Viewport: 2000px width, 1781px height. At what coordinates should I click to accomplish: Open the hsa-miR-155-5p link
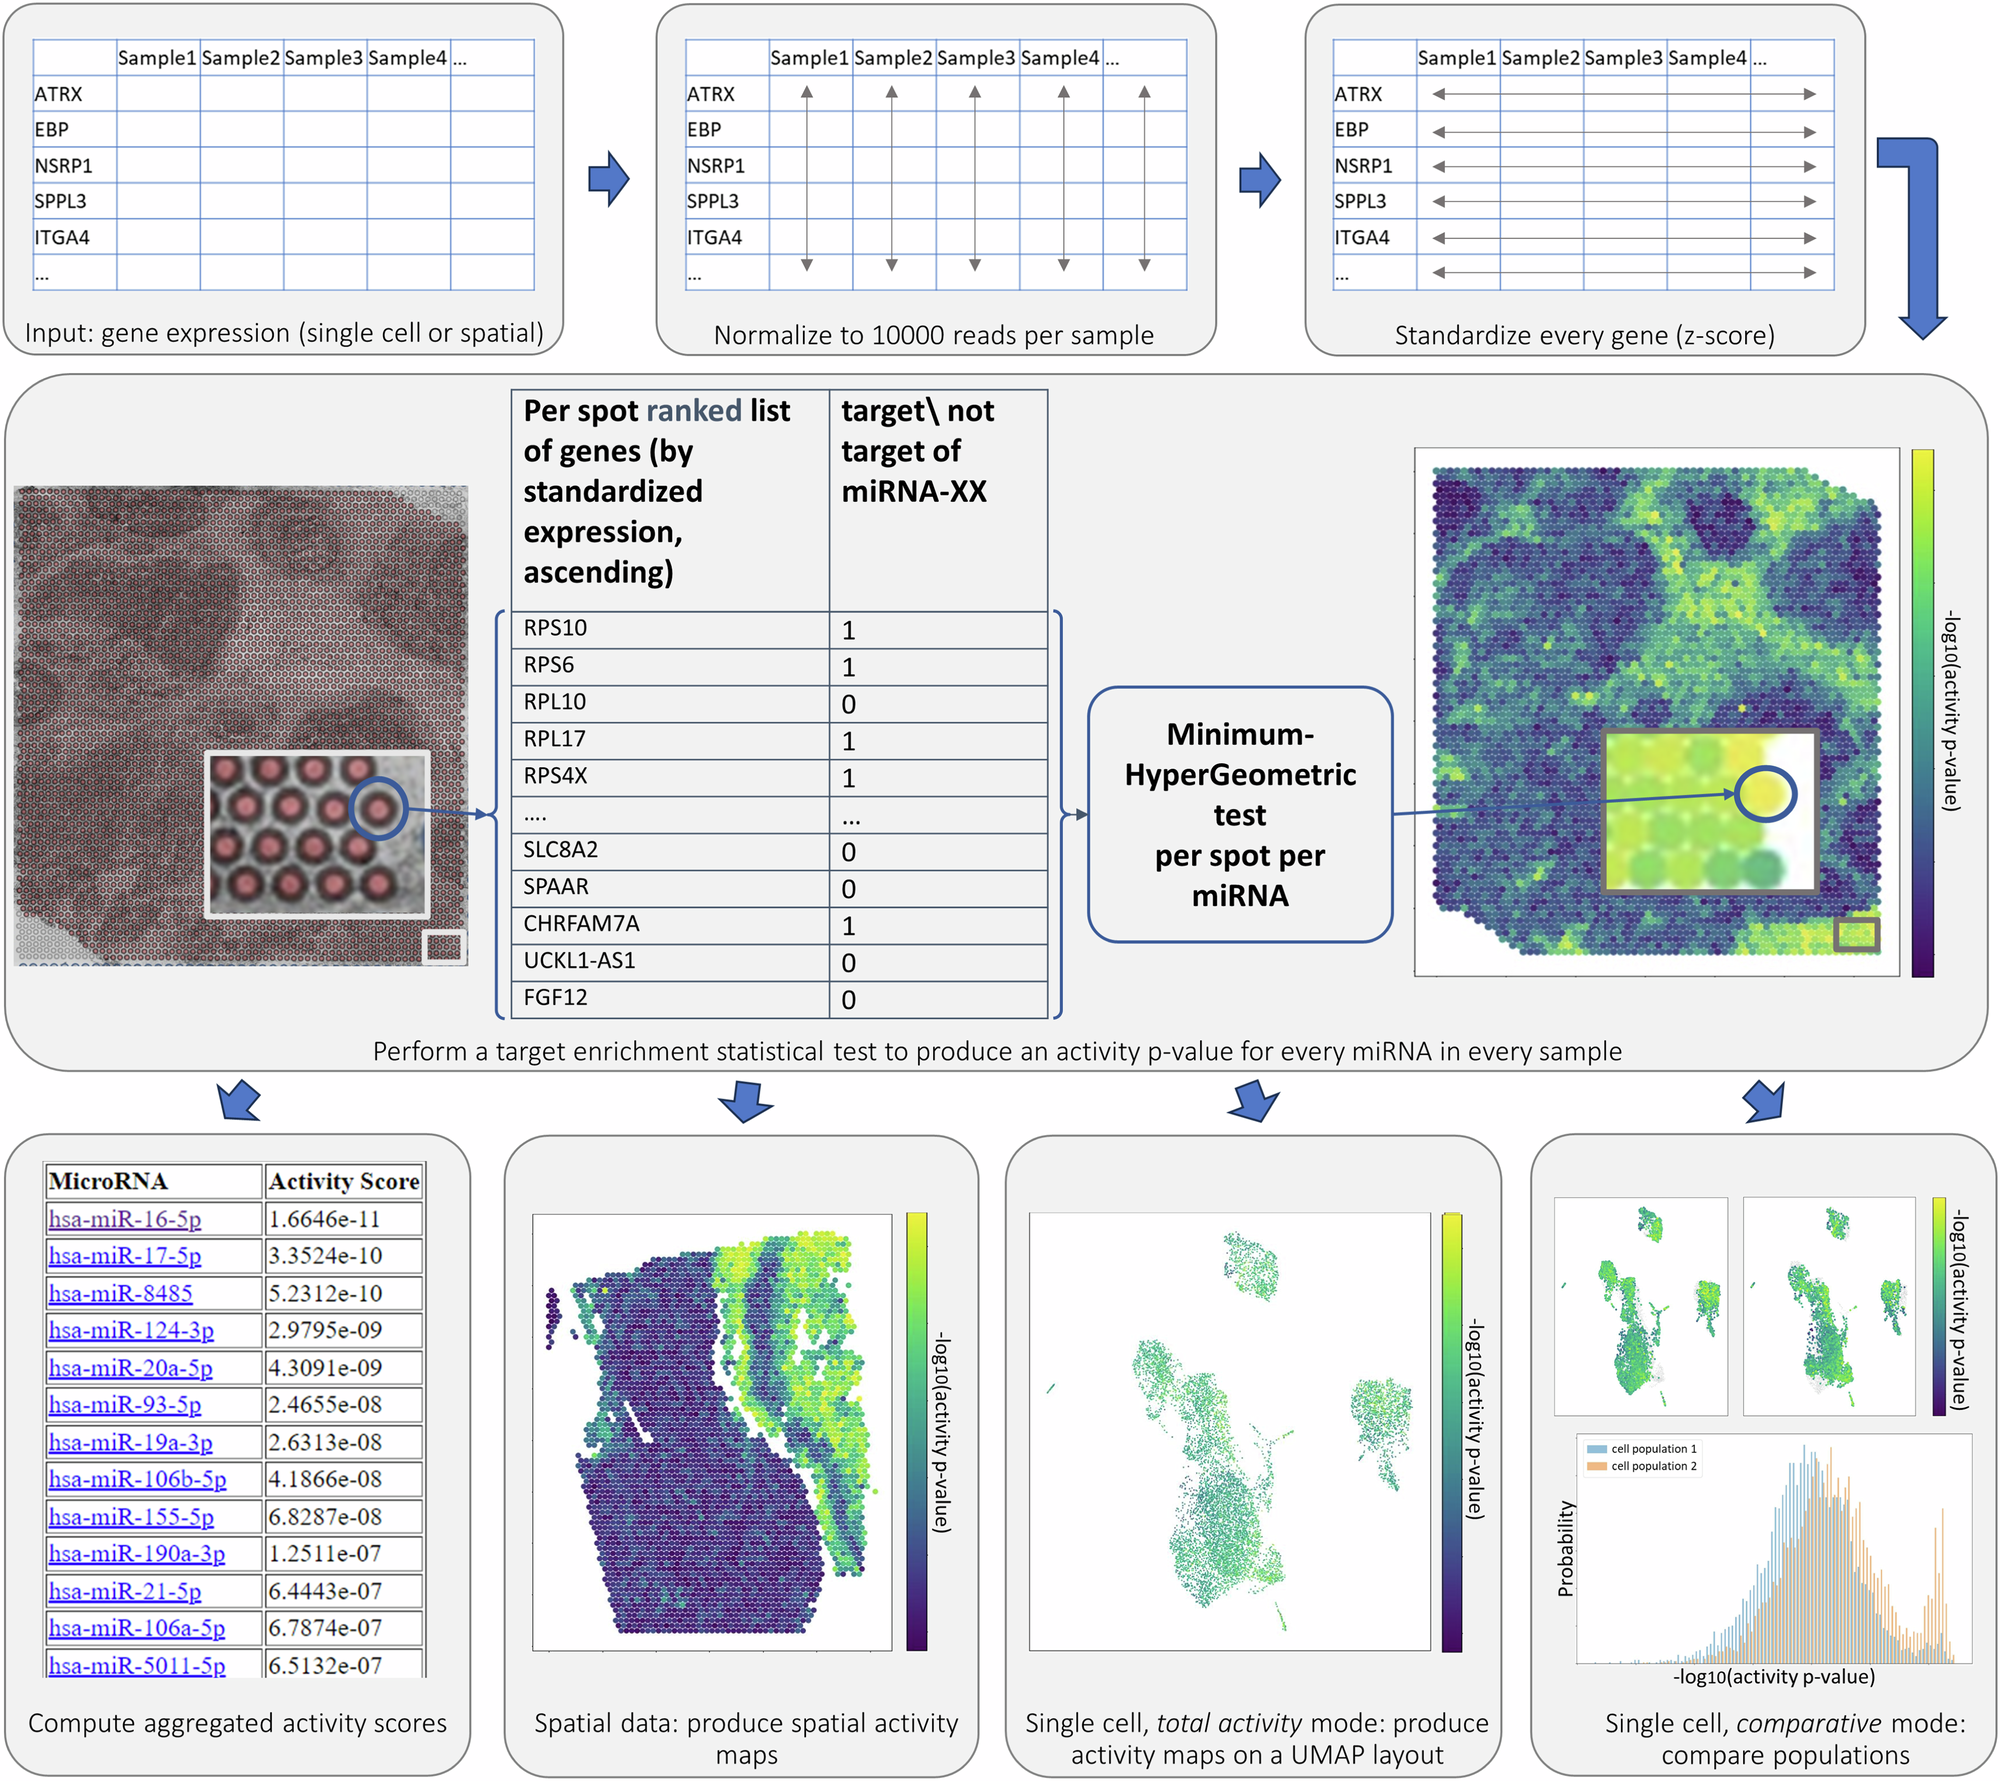pyautogui.click(x=131, y=1516)
